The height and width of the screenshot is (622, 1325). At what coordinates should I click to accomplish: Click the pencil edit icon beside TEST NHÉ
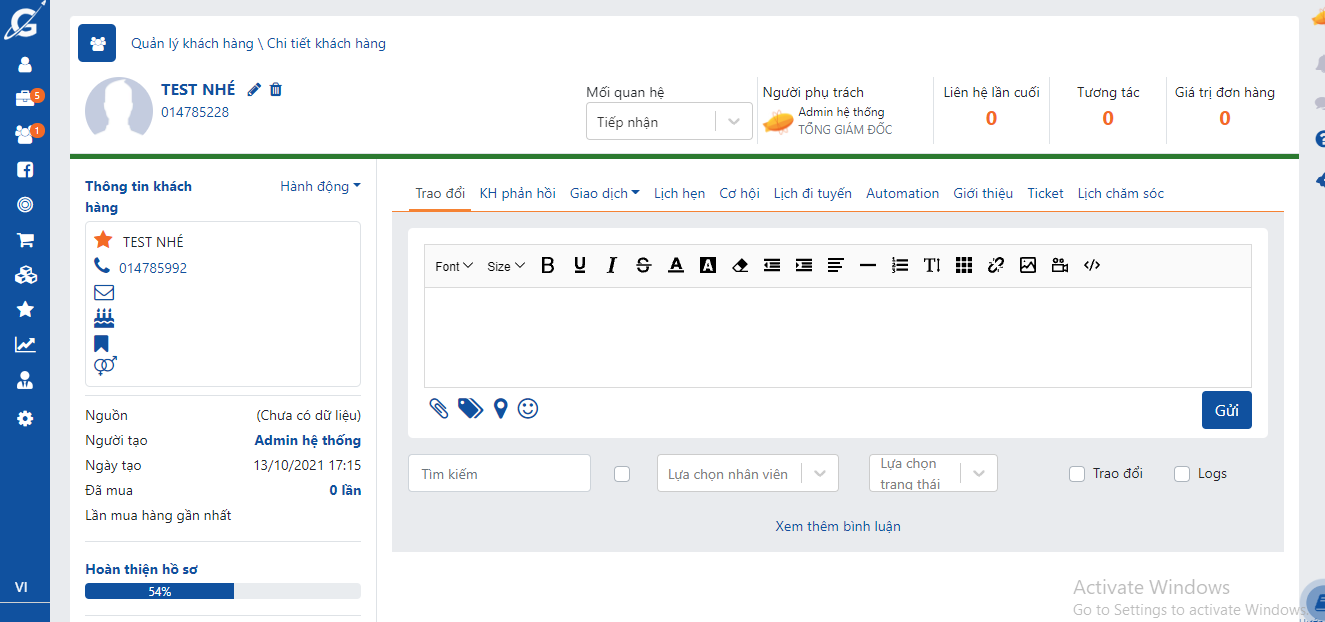click(x=254, y=90)
